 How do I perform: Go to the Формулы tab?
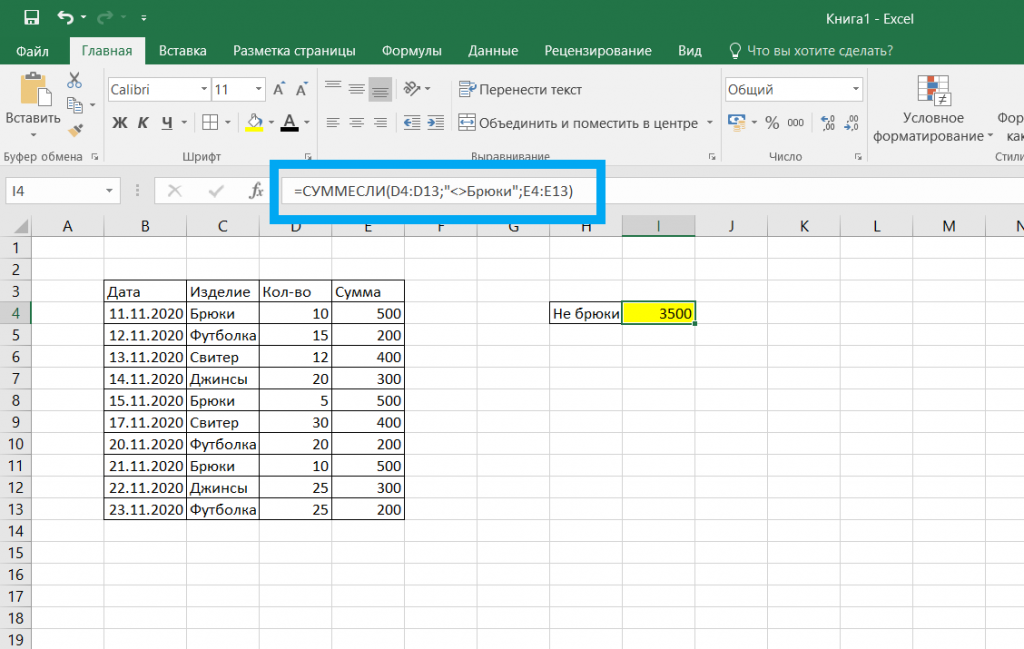411,51
